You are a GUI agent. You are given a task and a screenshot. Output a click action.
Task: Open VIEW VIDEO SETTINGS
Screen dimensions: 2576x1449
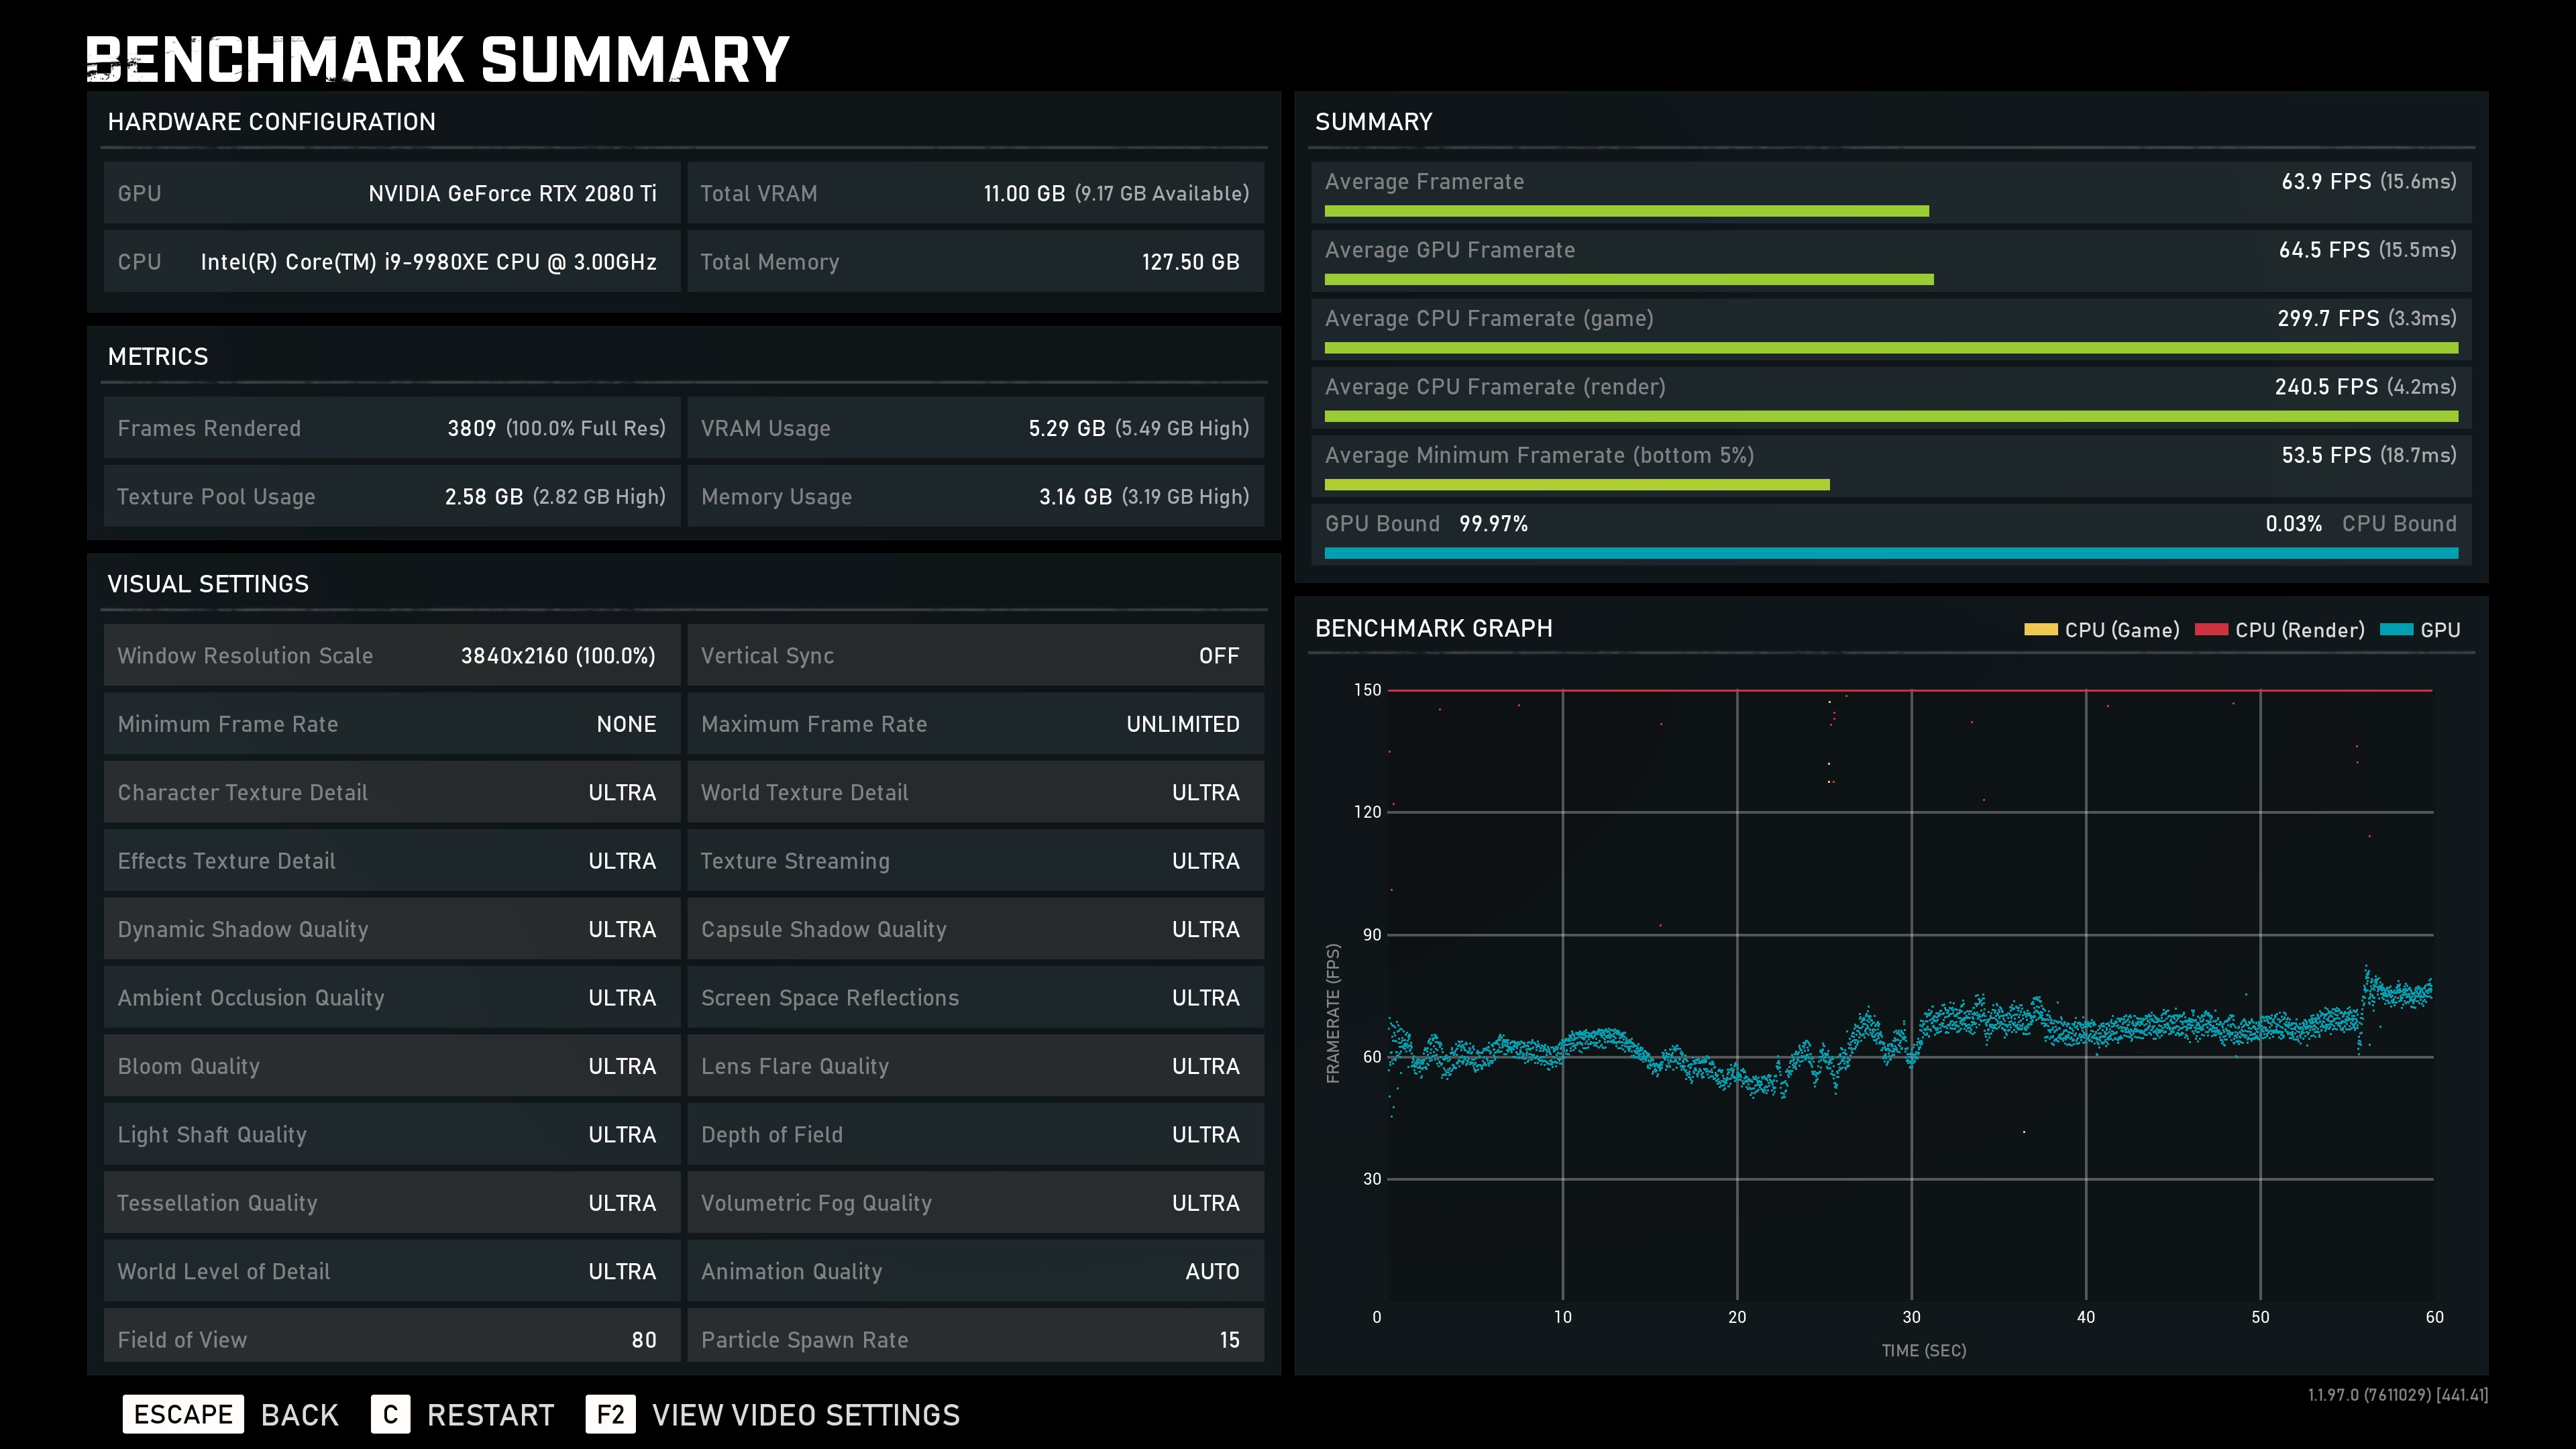805,1415
